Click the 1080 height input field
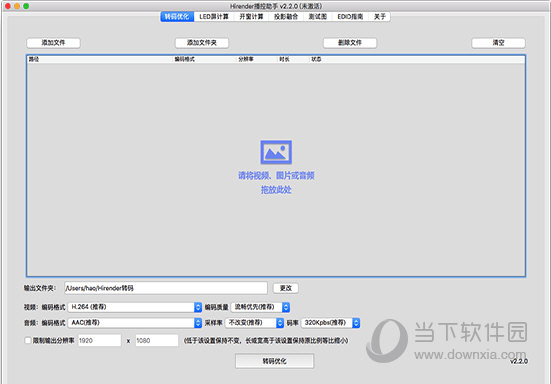551x384 pixels. (157, 340)
